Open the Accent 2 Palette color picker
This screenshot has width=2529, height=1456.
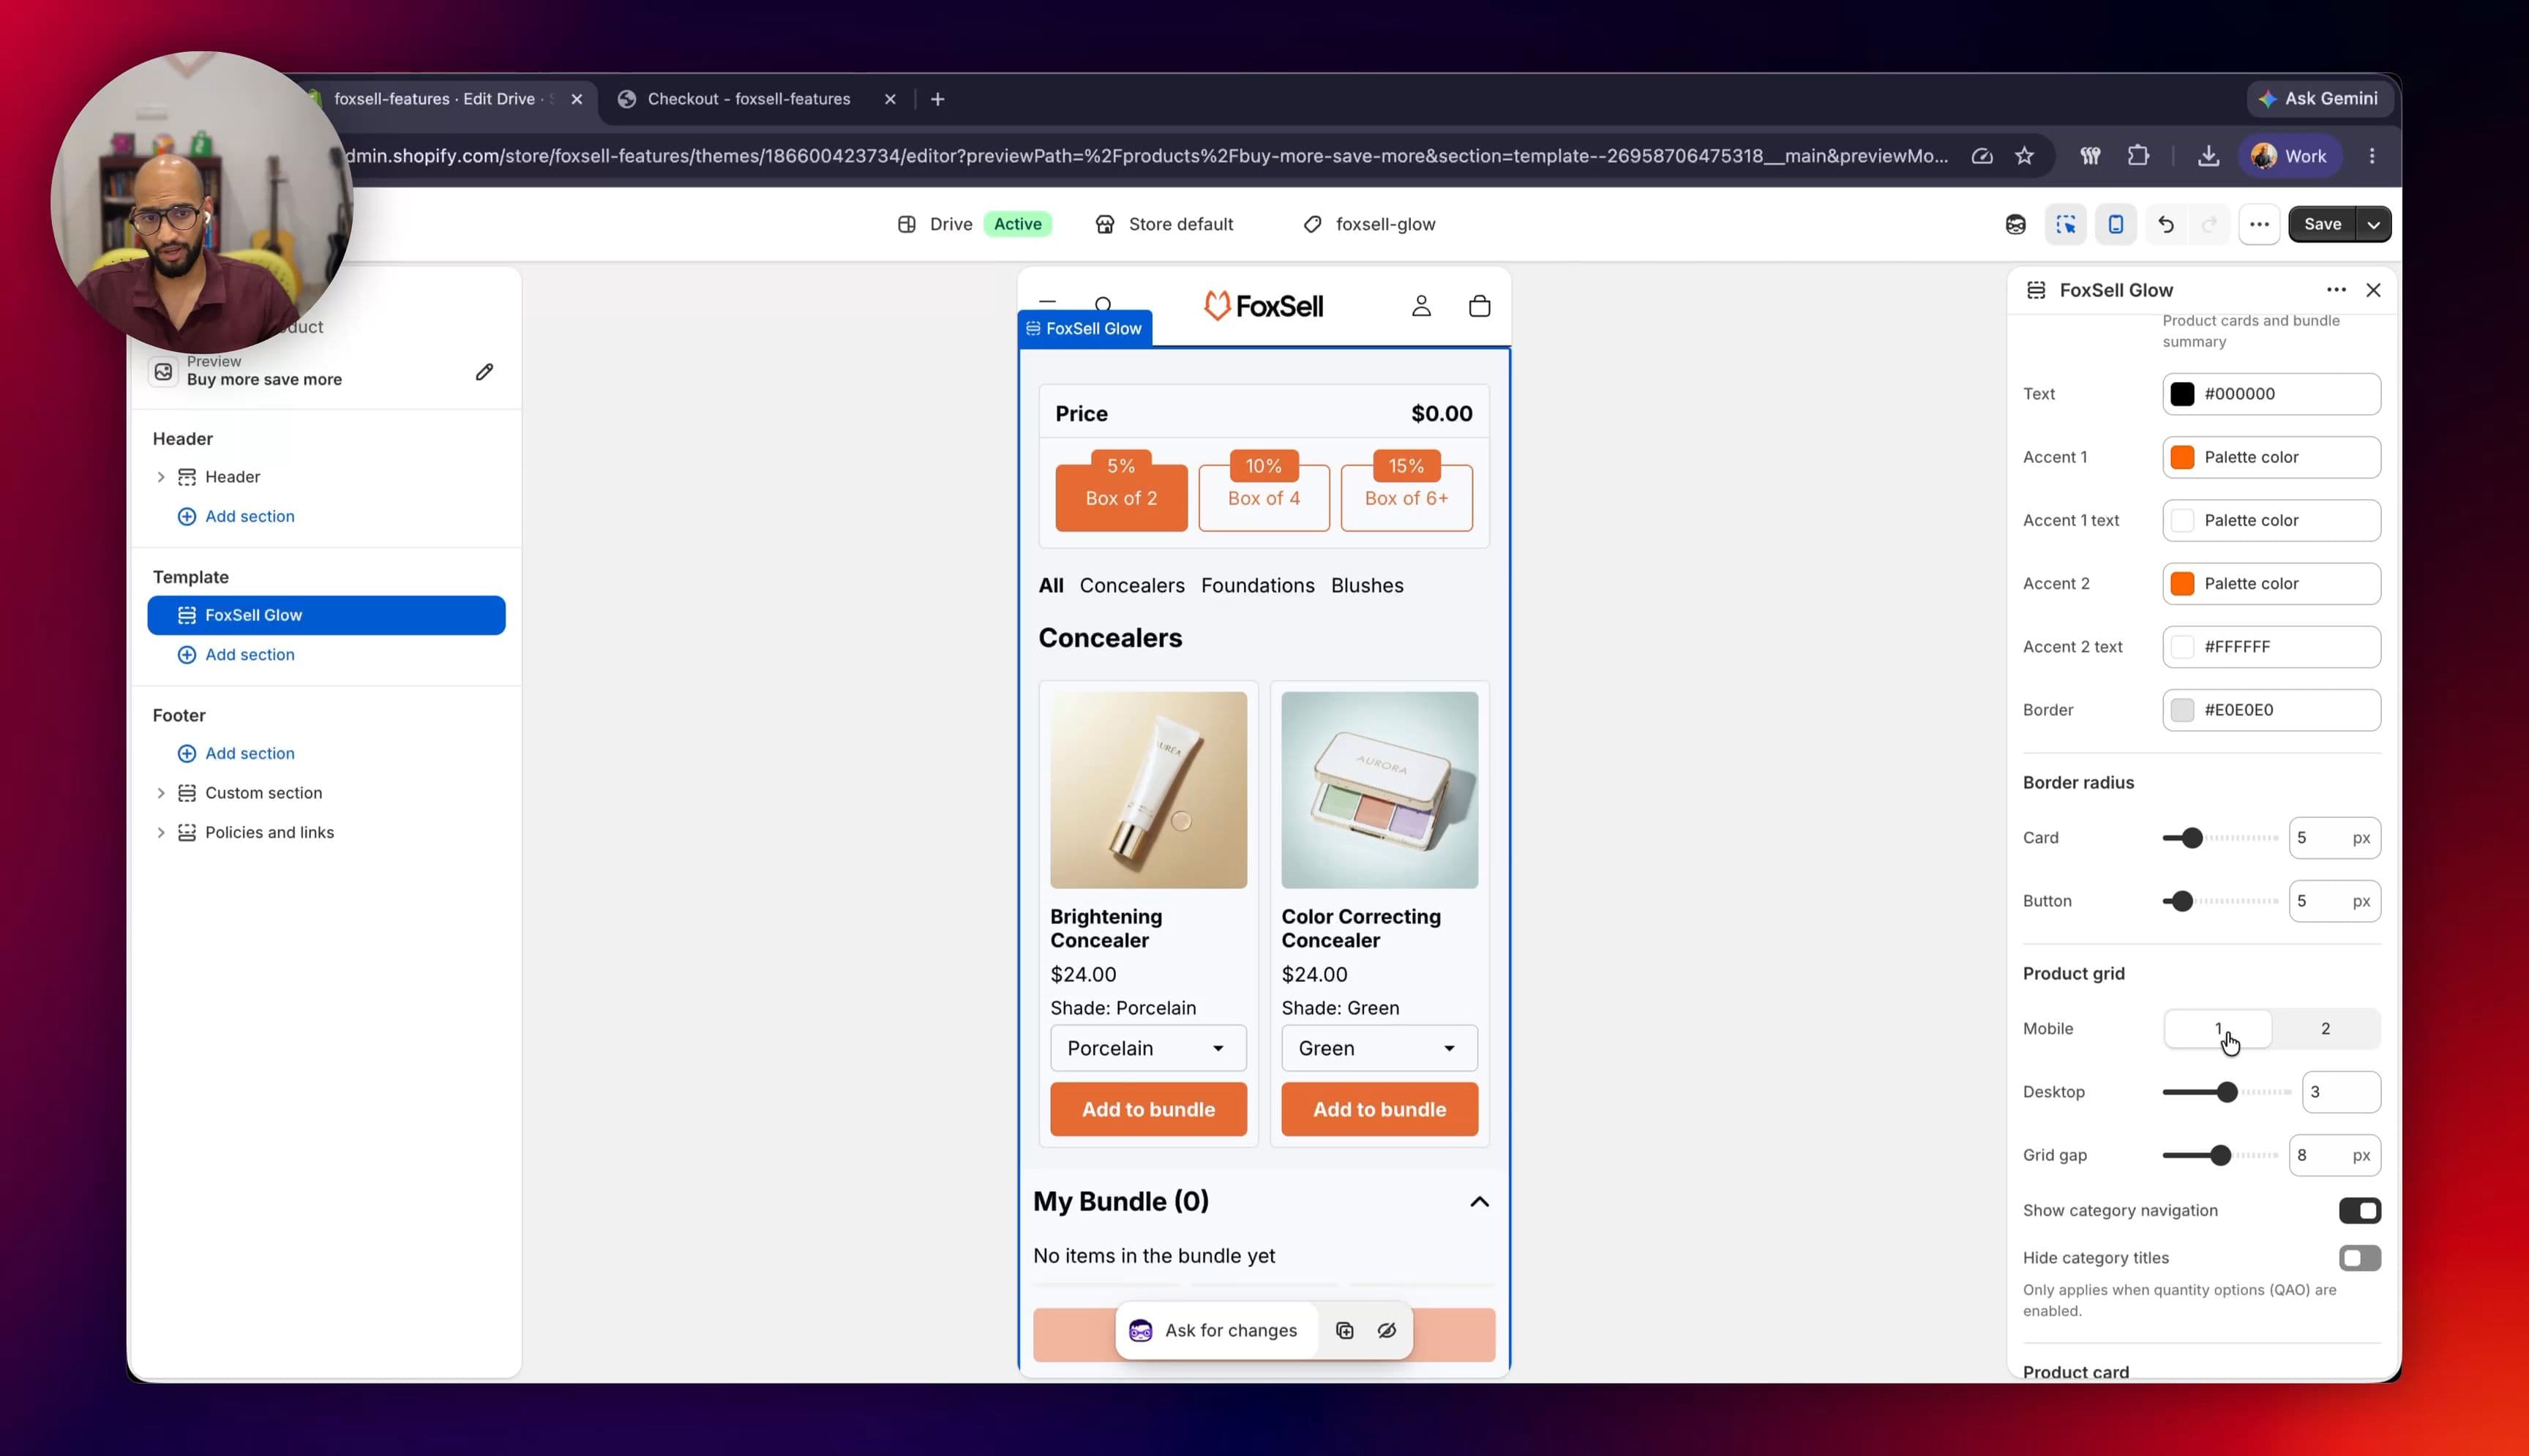tap(2271, 583)
